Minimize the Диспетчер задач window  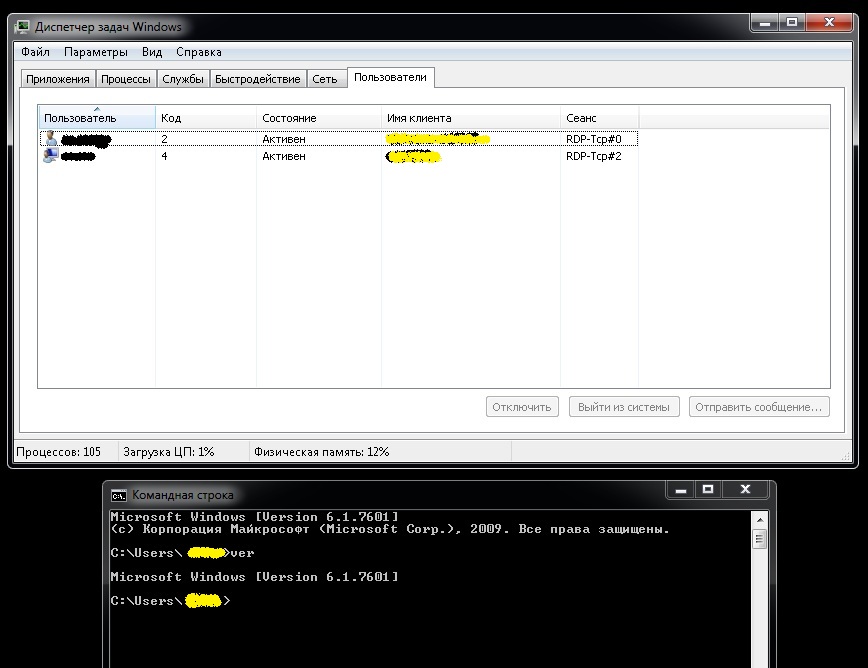click(x=765, y=23)
